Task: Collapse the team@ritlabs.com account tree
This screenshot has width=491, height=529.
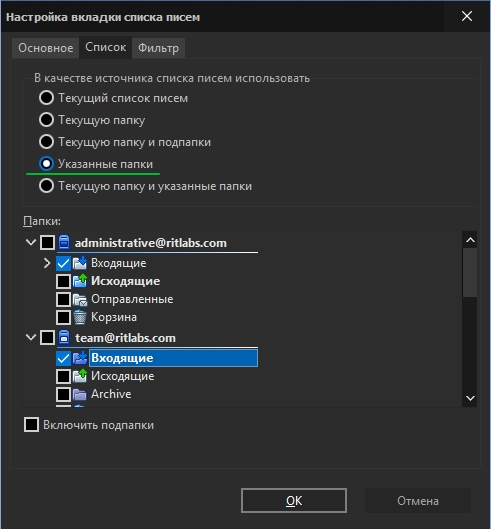Action: tap(31, 337)
